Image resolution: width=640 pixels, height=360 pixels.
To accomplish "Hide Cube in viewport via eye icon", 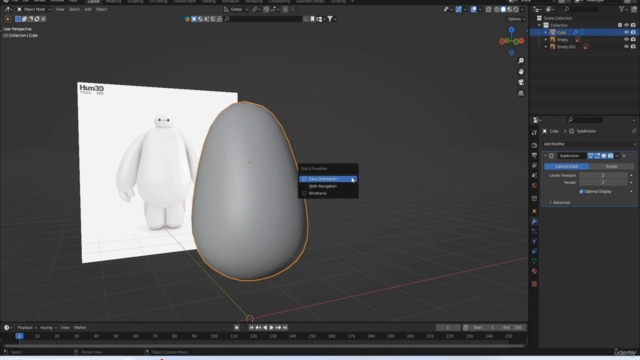I will (x=626, y=32).
